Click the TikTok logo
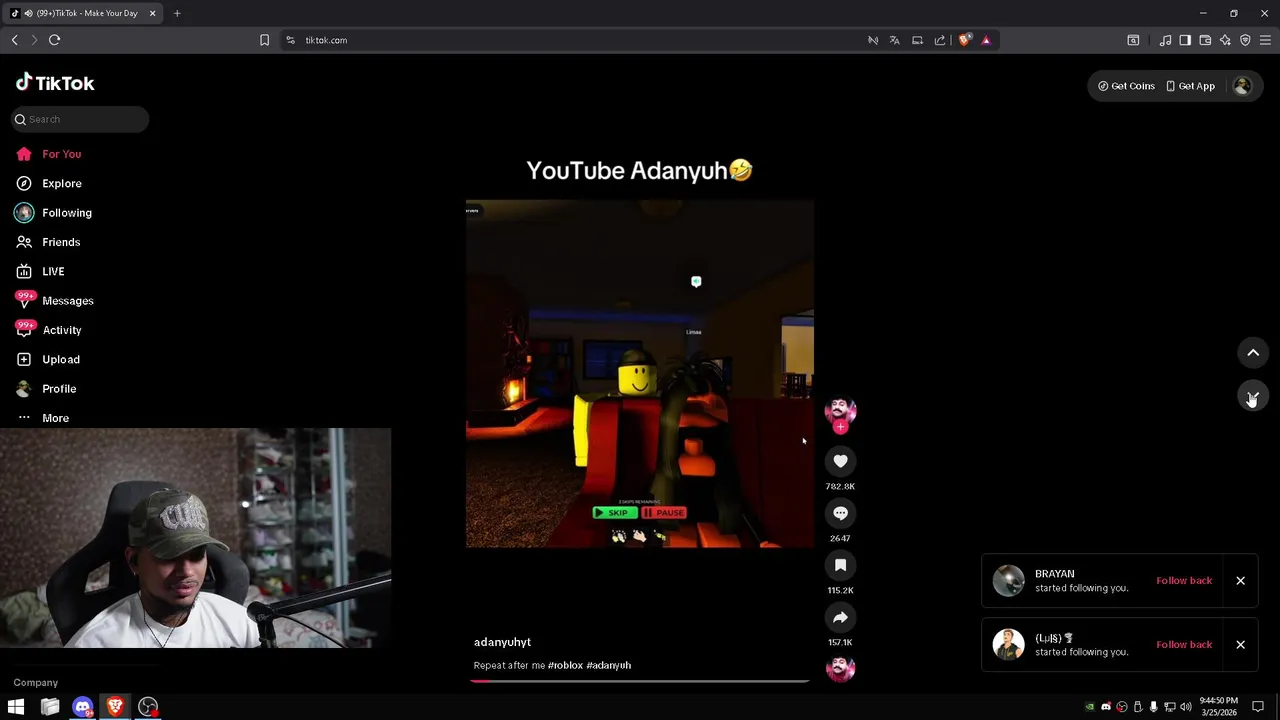The image size is (1280, 720). coord(55,83)
